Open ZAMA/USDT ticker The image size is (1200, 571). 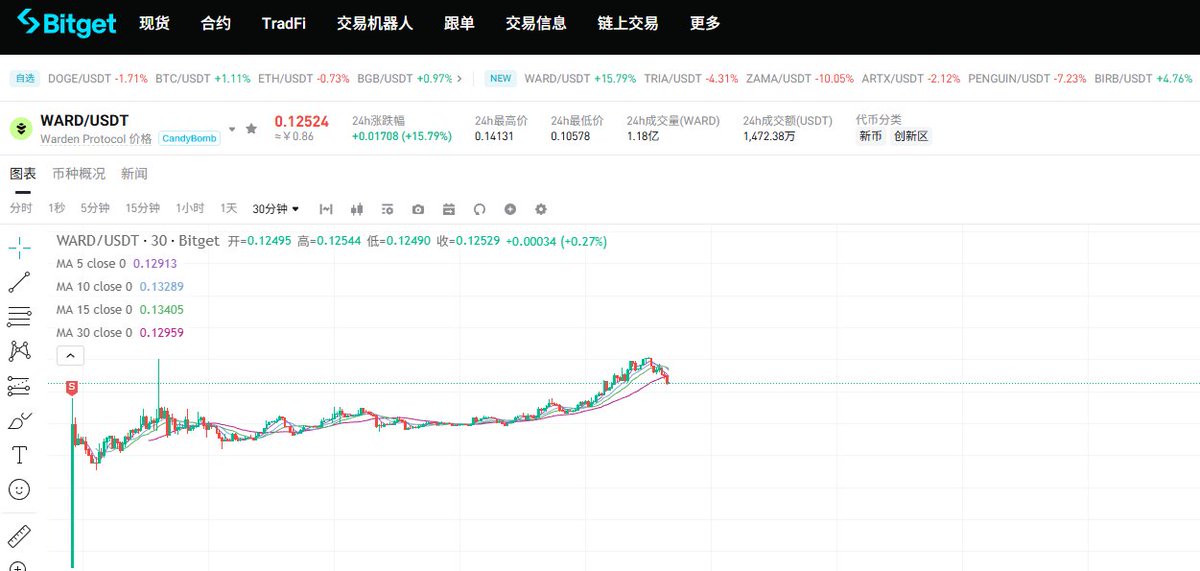point(801,78)
